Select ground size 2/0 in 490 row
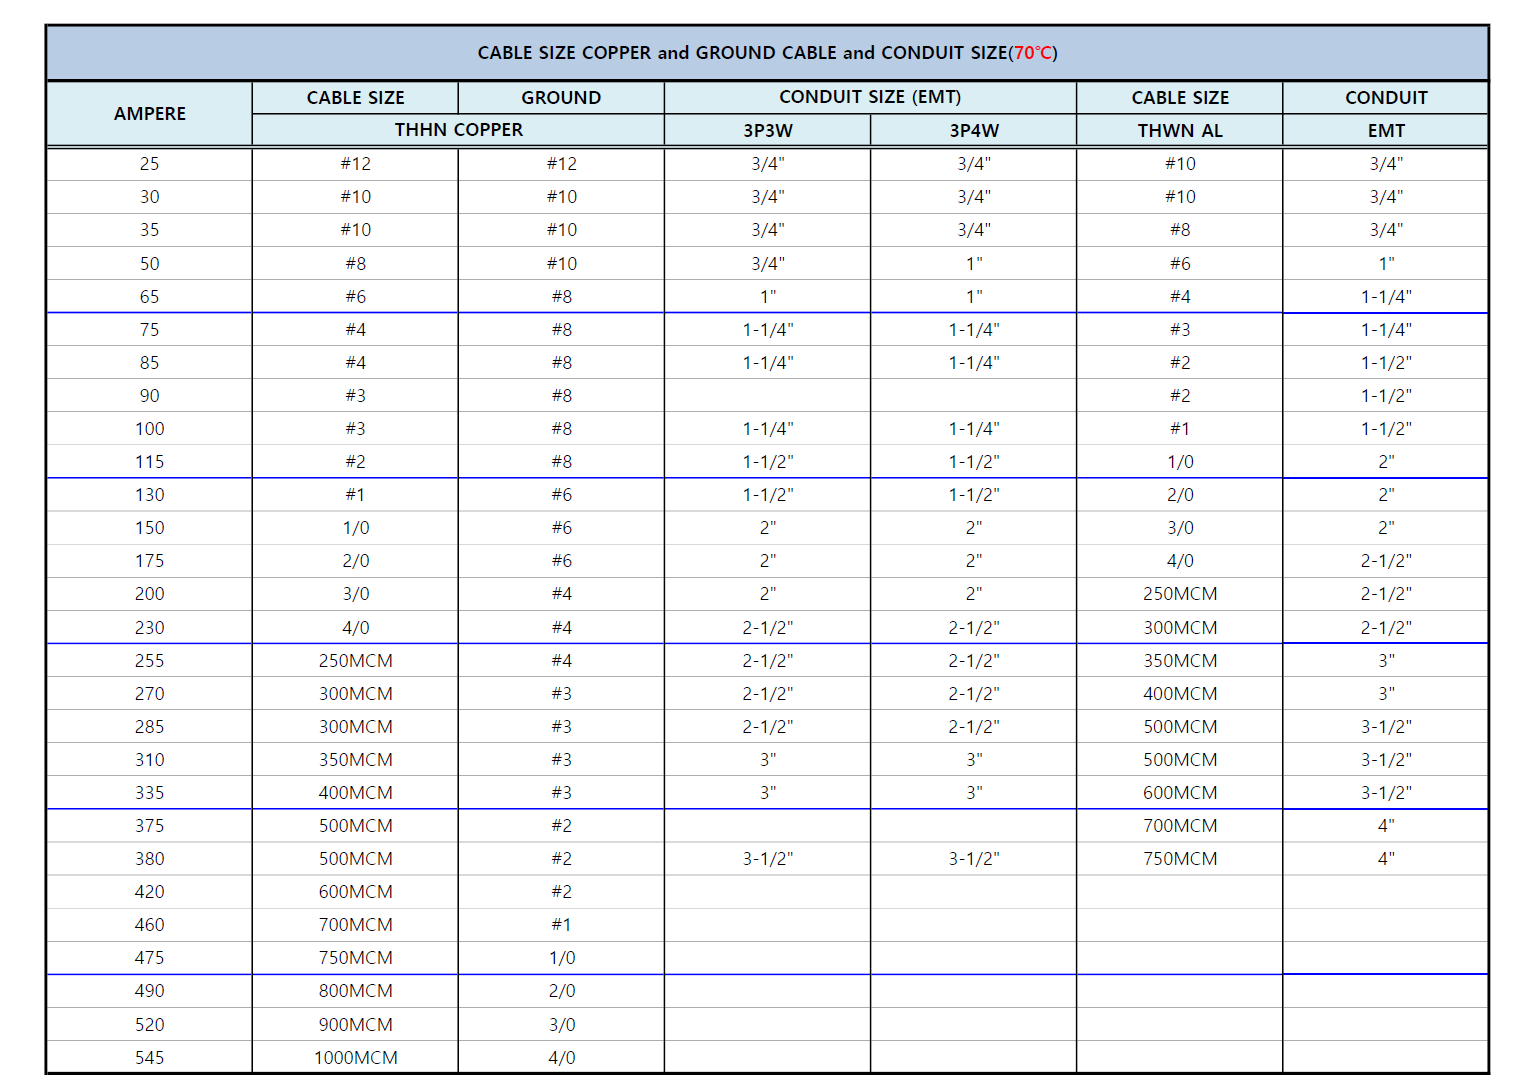Screen dimensions: 1523x1077 pyautogui.click(x=562, y=991)
